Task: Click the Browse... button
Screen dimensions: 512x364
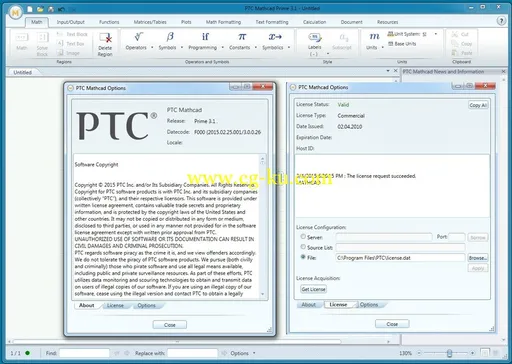Action: pos(478,258)
